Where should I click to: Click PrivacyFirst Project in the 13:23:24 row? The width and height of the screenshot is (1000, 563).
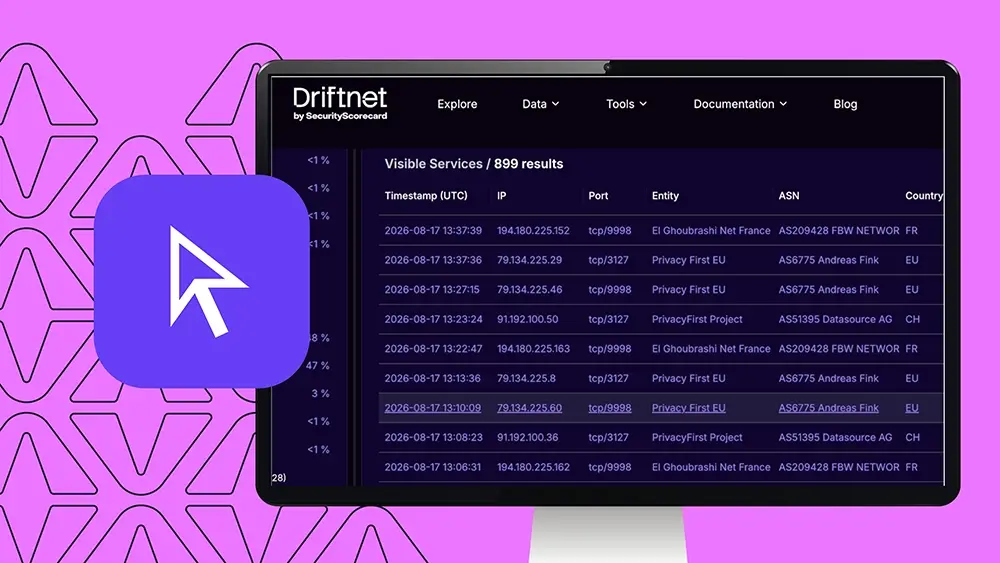696,319
